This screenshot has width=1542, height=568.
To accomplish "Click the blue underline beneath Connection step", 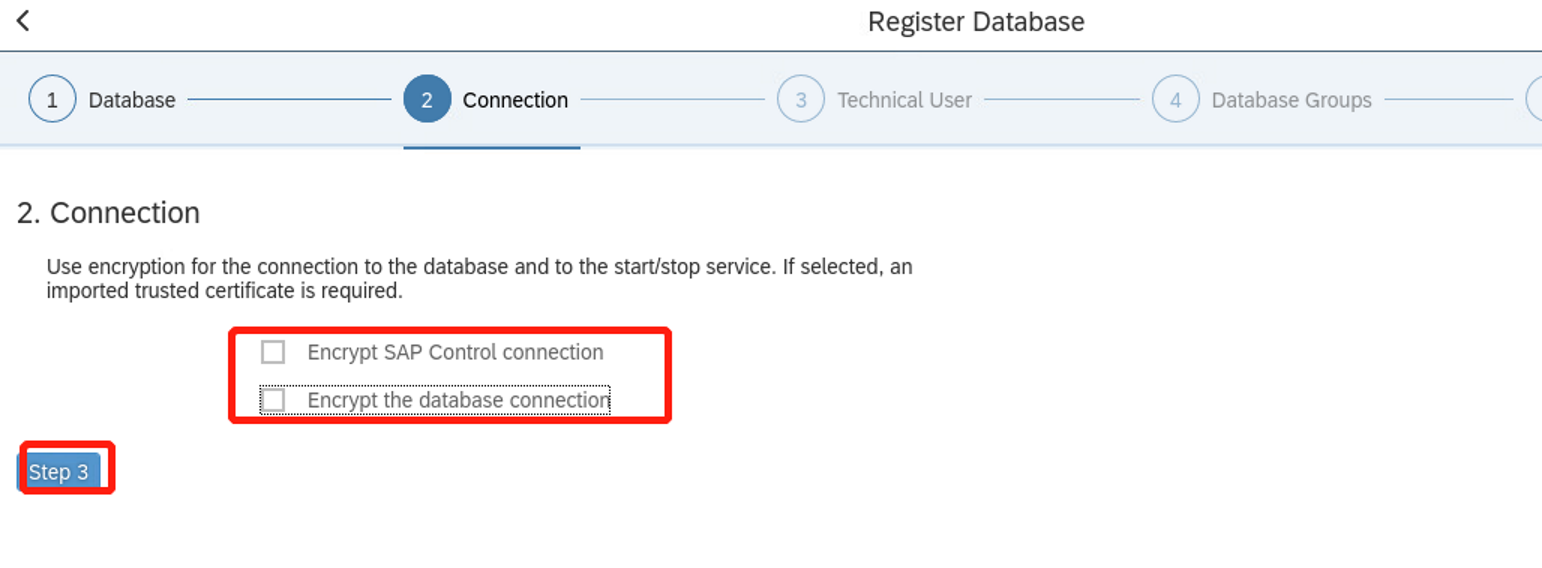I will tap(492, 147).
